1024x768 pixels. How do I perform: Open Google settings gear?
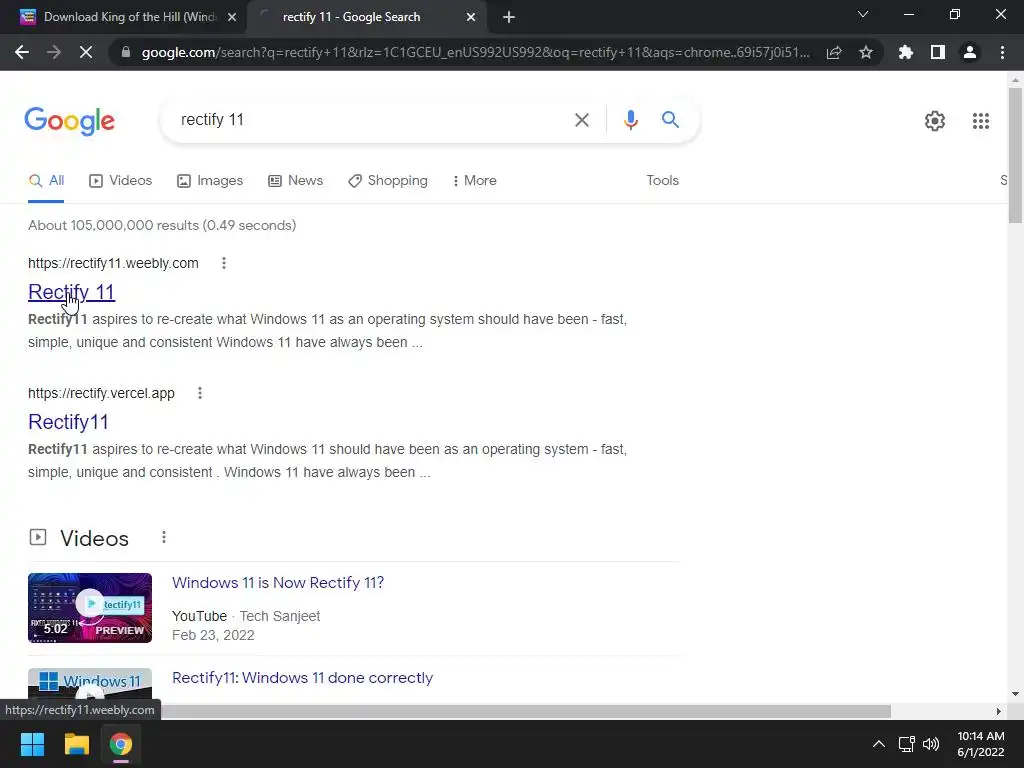click(935, 121)
